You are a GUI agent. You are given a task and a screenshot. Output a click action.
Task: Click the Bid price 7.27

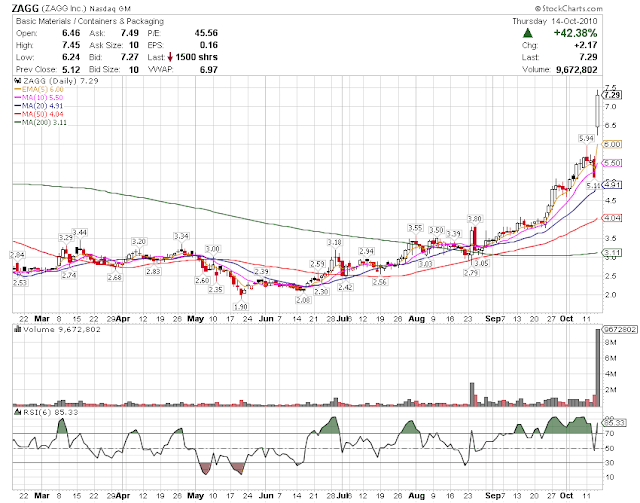[x=129, y=57]
